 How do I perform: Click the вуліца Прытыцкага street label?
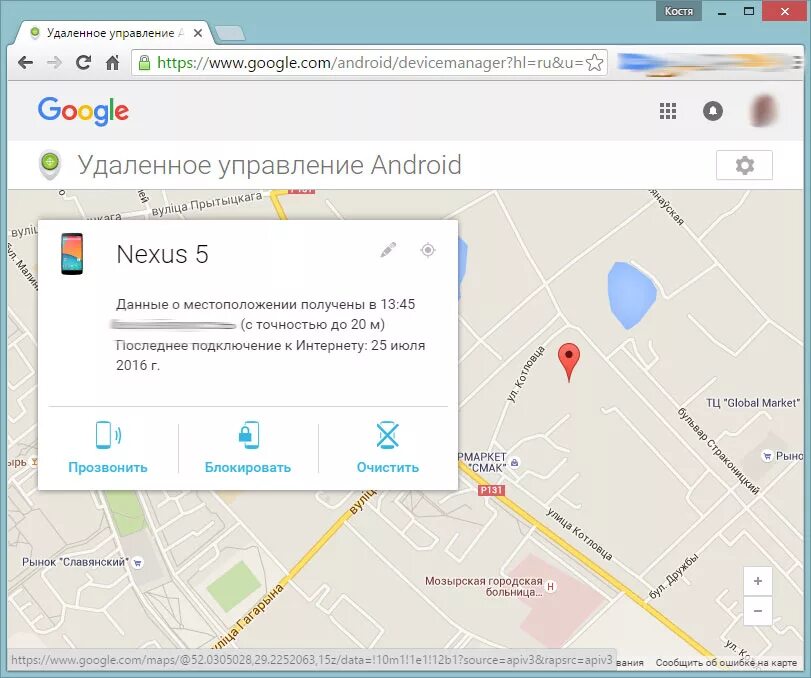coord(207,205)
